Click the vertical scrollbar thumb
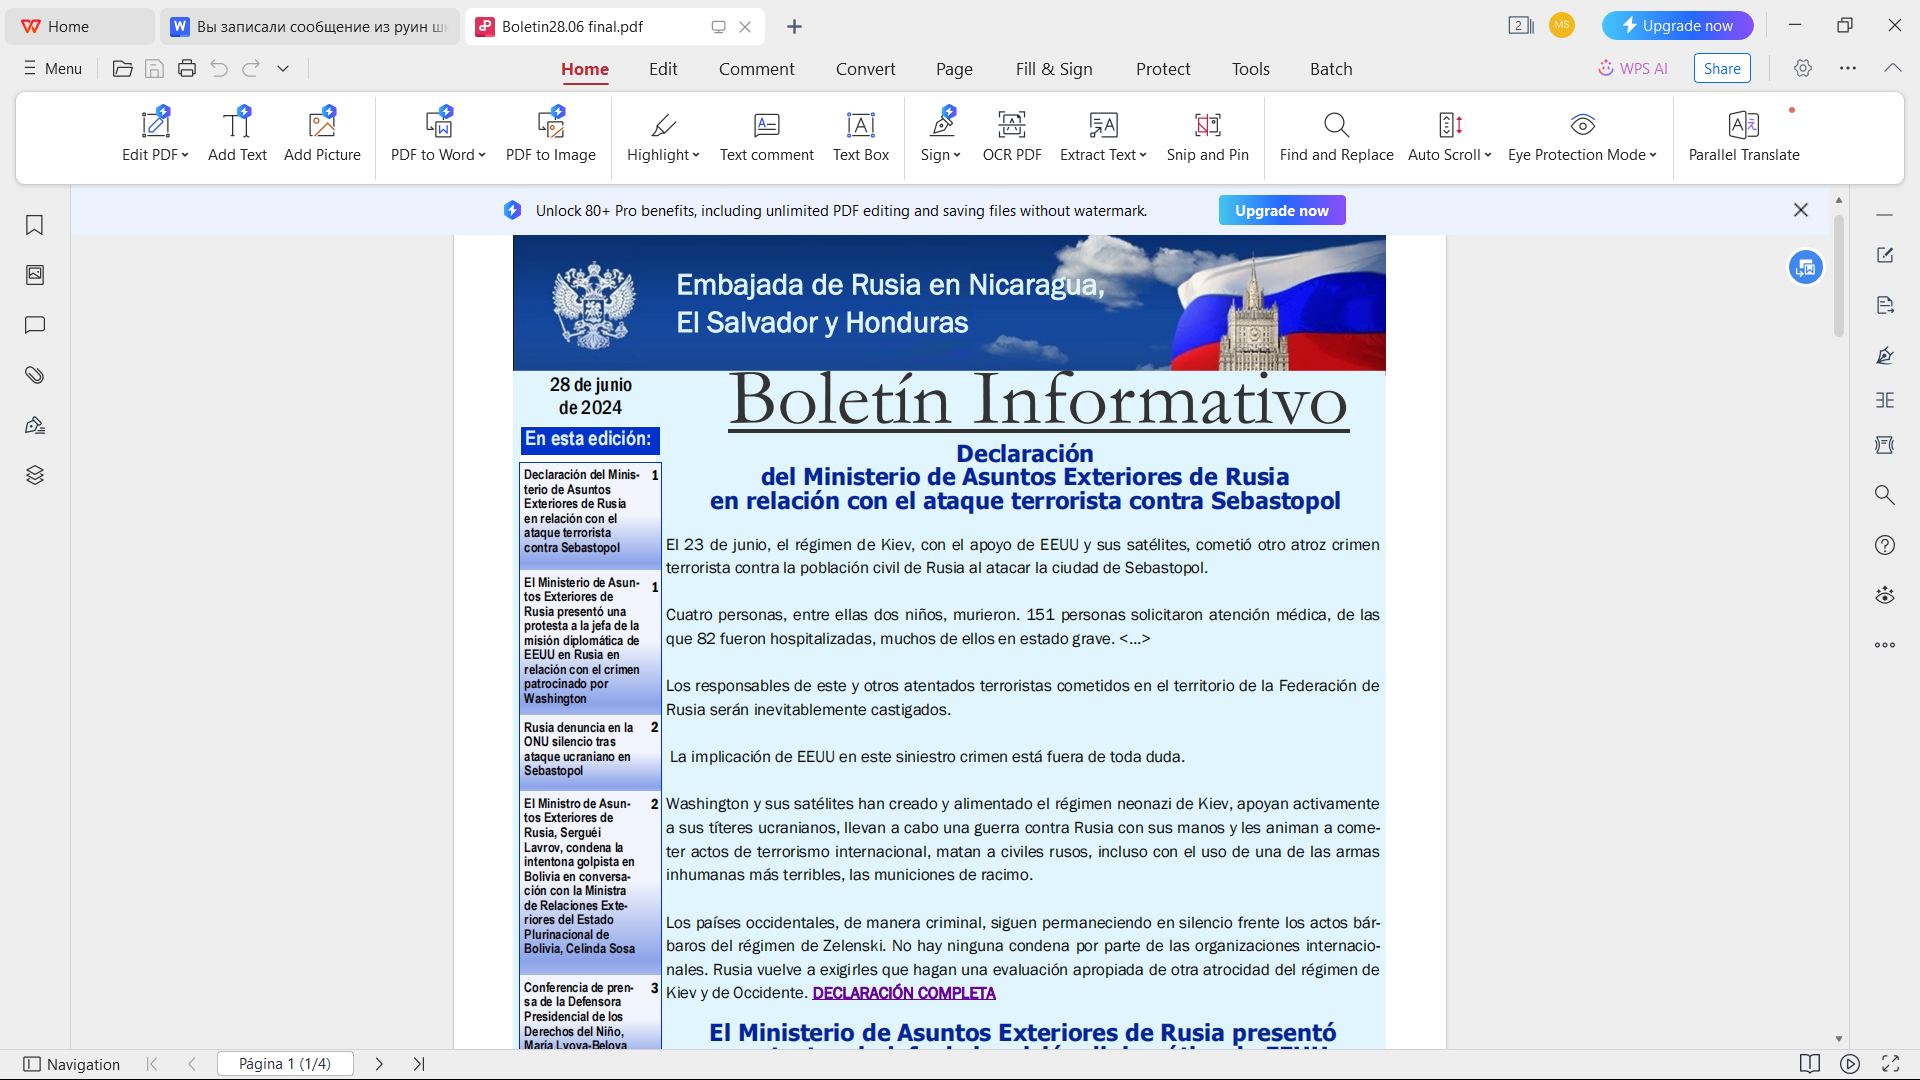The image size is (1920, 1080). [x=1839, y=275]
